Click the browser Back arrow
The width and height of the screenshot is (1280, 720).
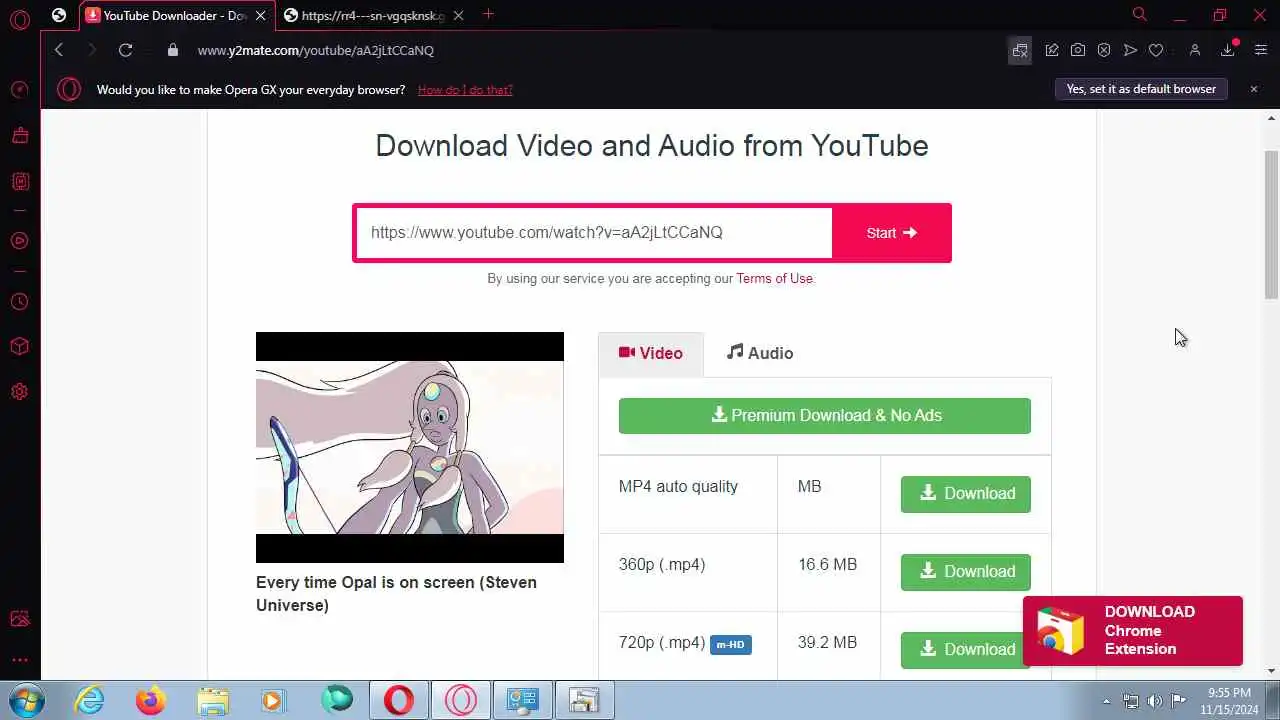59,50
